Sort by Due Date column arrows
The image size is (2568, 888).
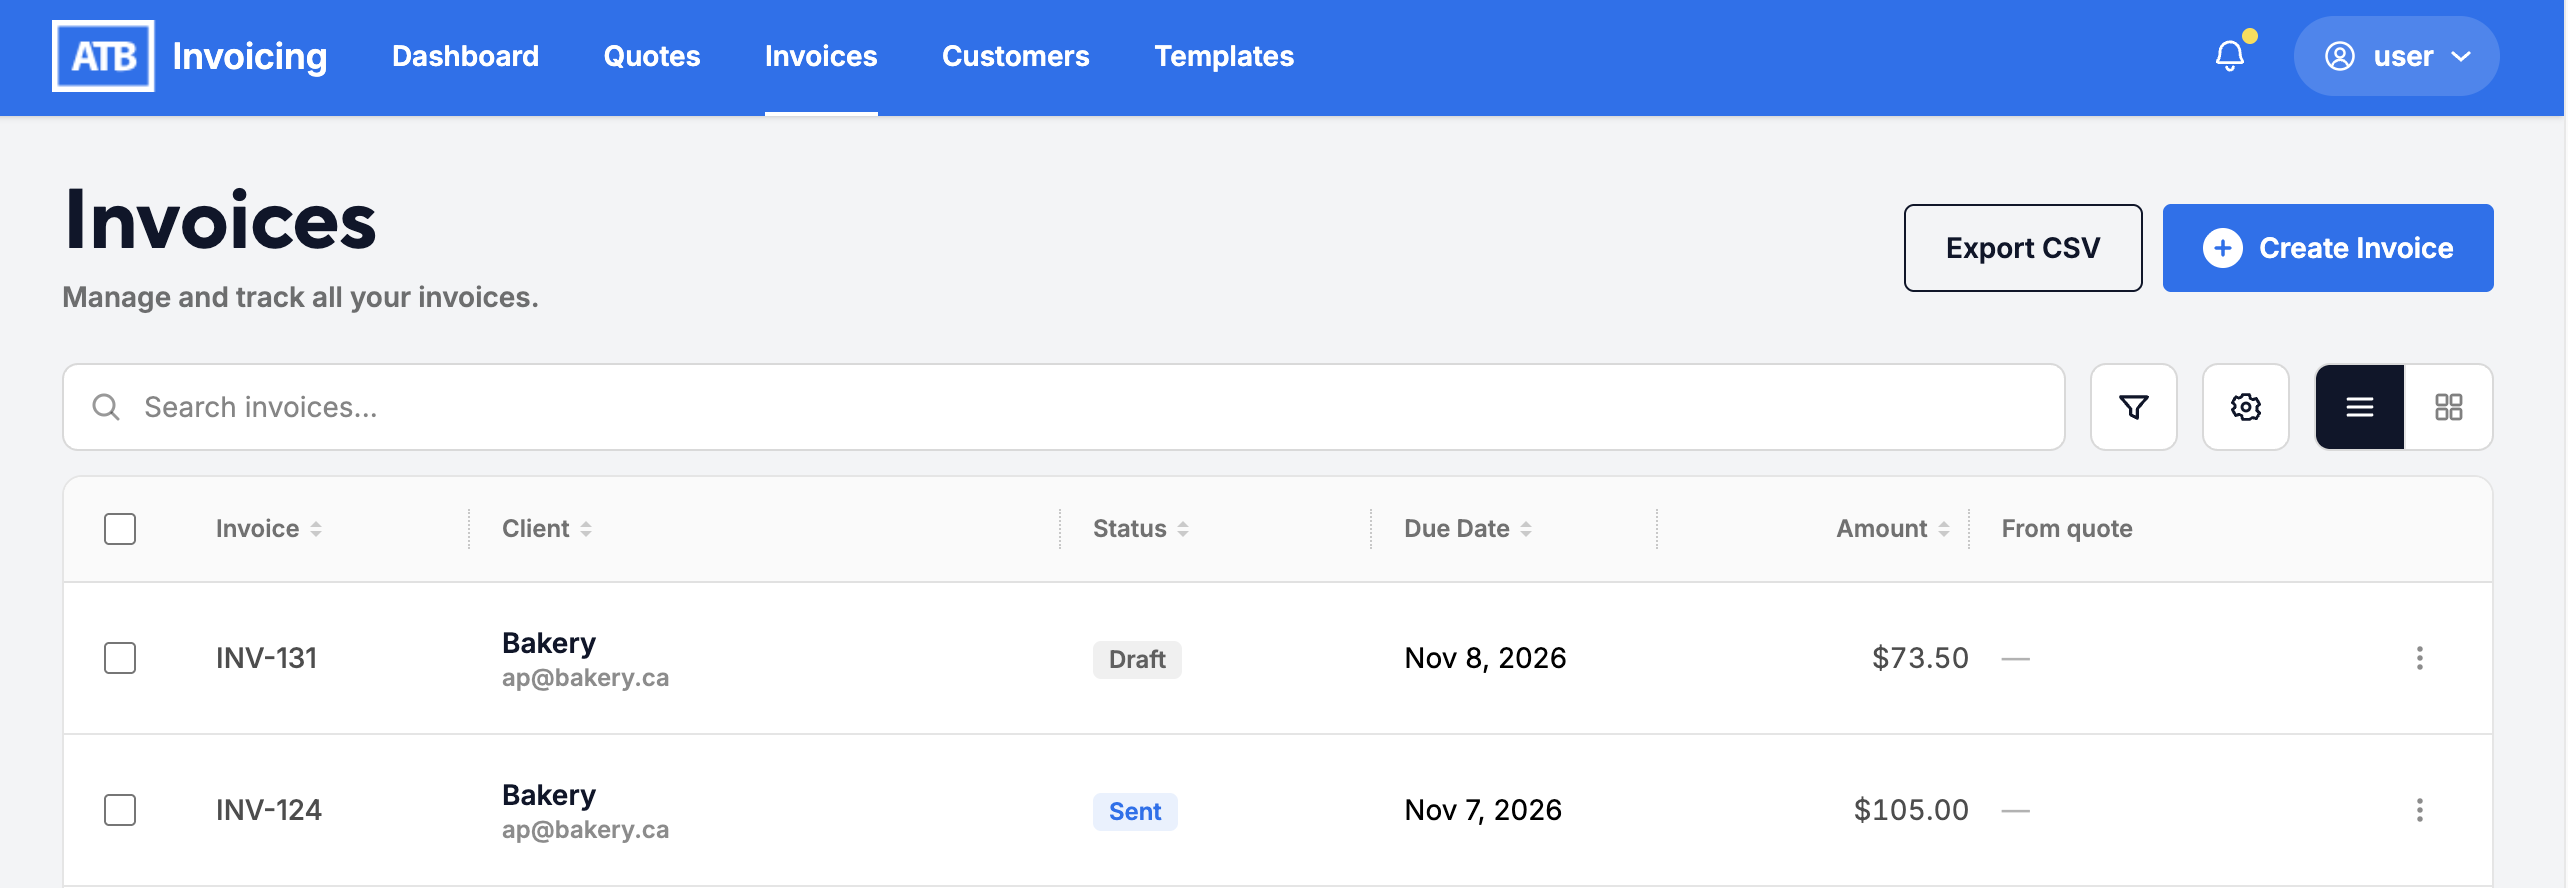(x=1526, y=529)
